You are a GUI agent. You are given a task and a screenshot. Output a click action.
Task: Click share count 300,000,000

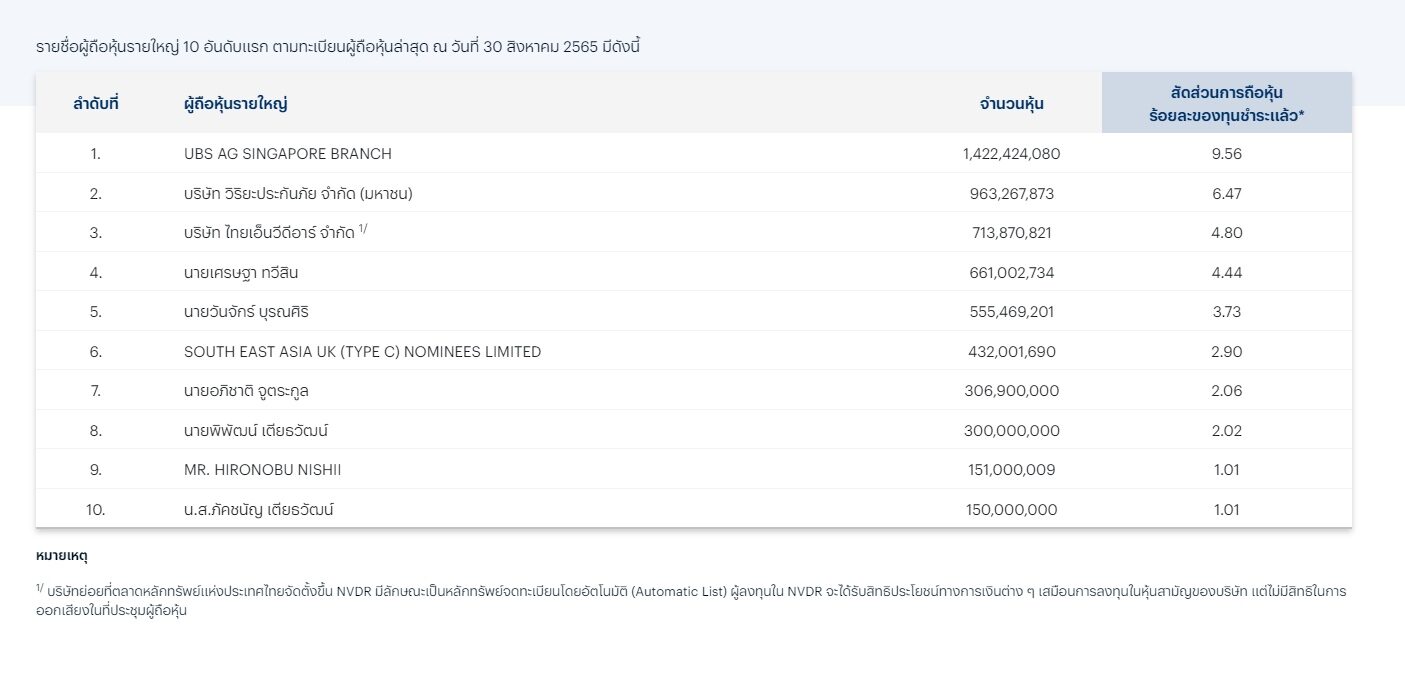[x=1011, y=431]
